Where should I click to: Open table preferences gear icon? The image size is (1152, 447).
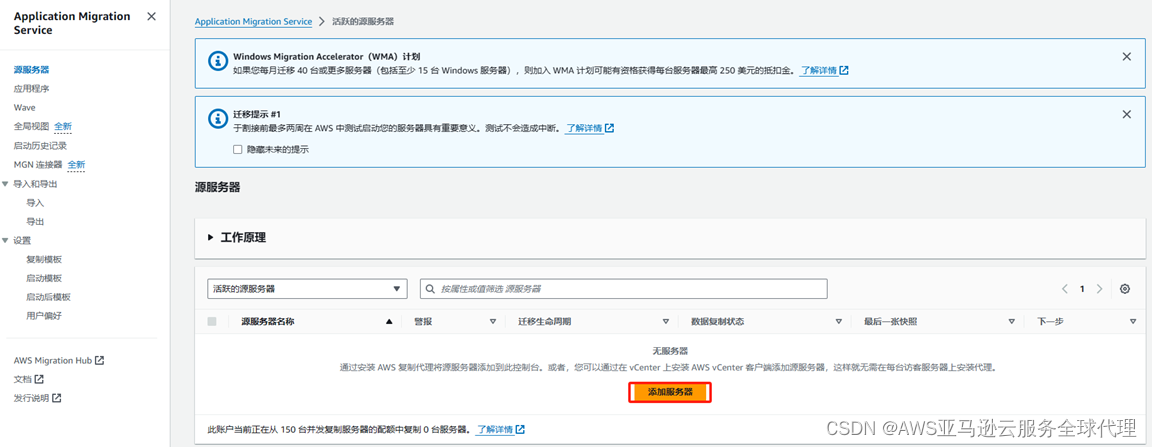point(1124,289)
